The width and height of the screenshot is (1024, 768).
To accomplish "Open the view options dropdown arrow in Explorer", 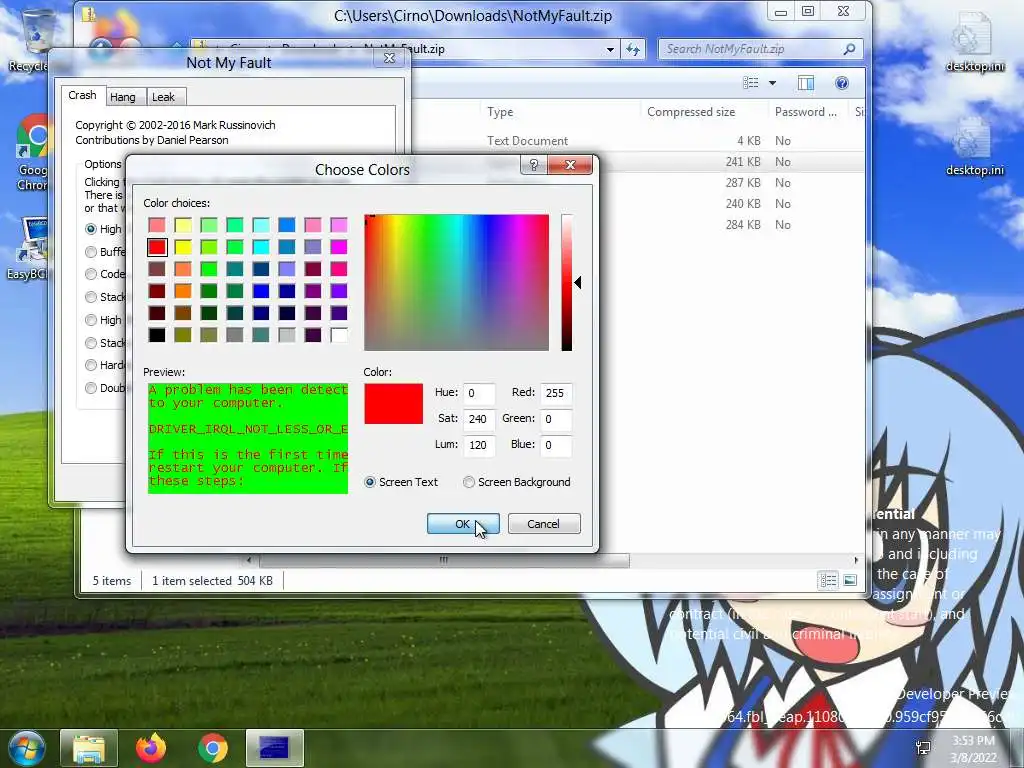I will coord(773,83).
